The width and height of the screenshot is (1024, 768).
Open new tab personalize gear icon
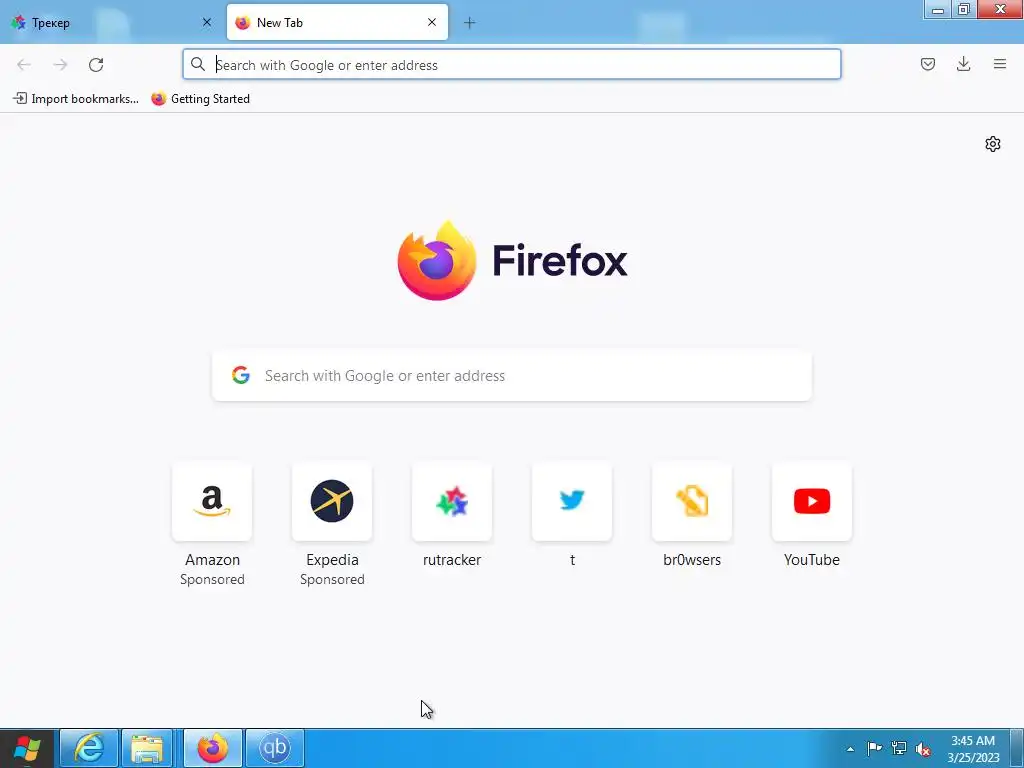tap(993, 144)
